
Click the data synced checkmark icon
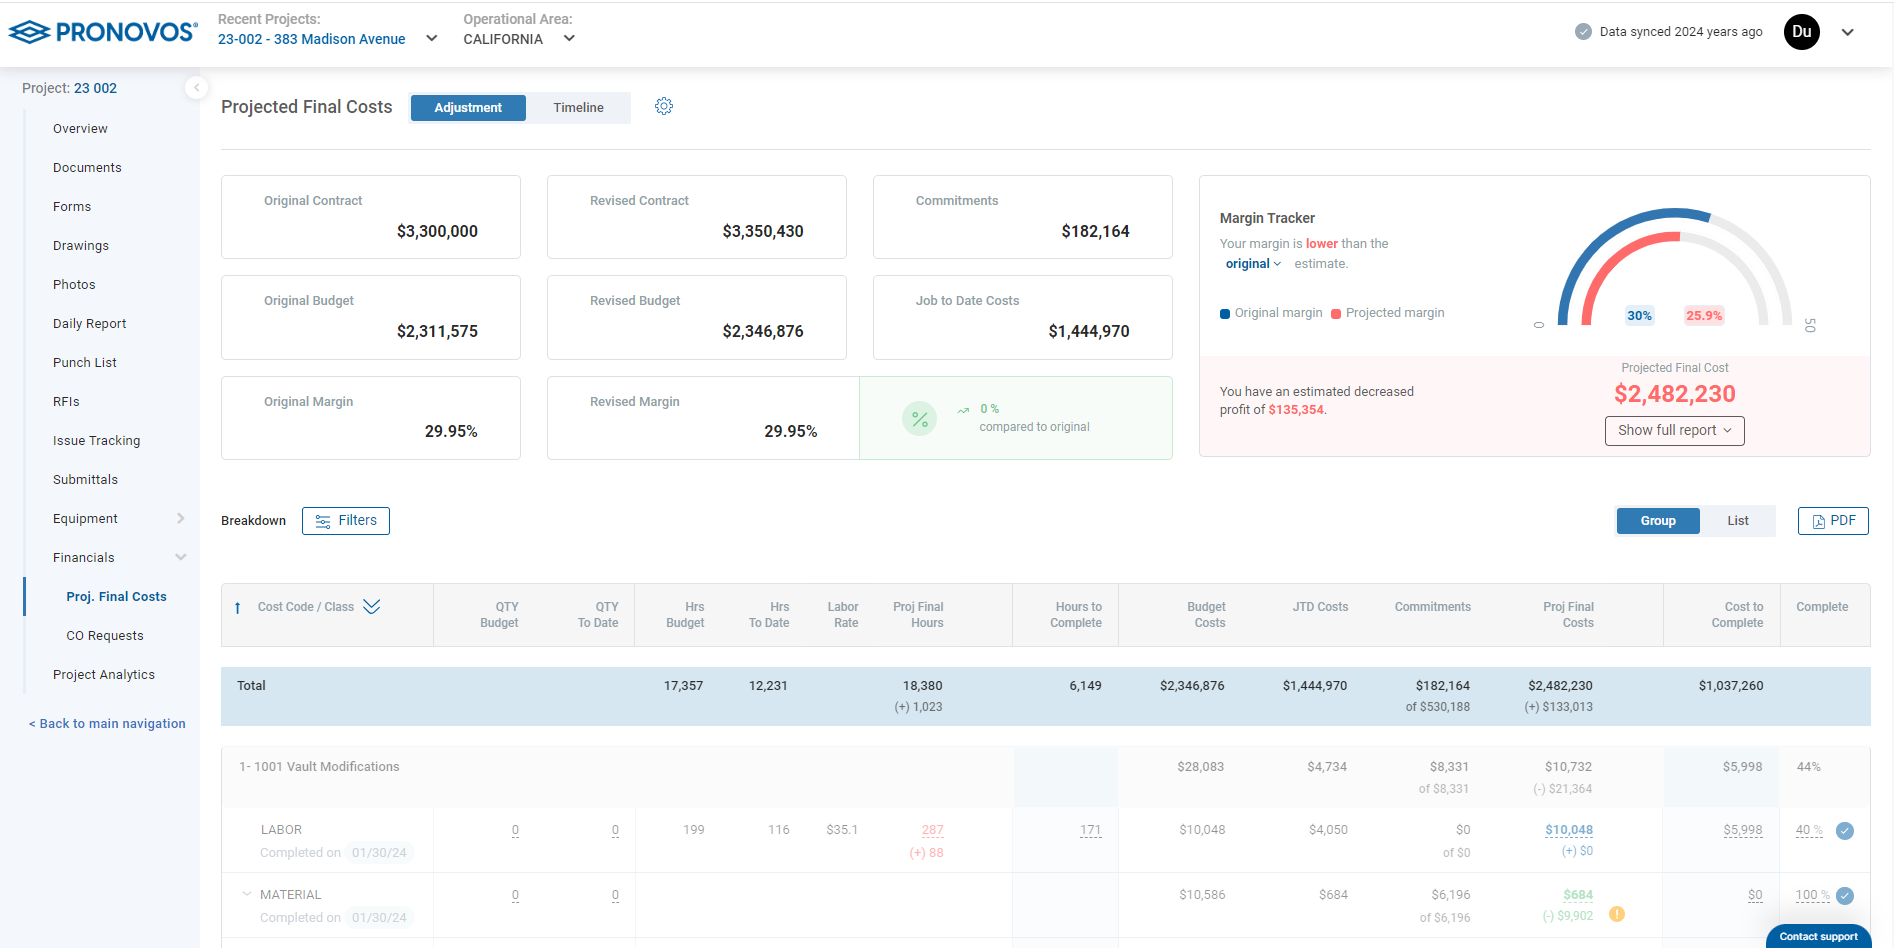point(1583,32)
